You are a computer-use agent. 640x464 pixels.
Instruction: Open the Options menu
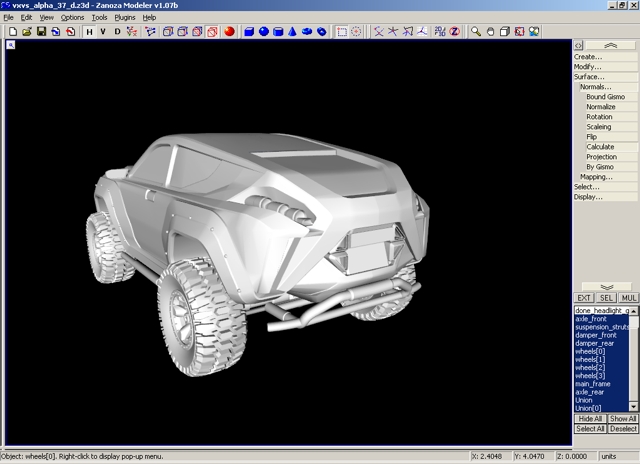tap(72, 18)
